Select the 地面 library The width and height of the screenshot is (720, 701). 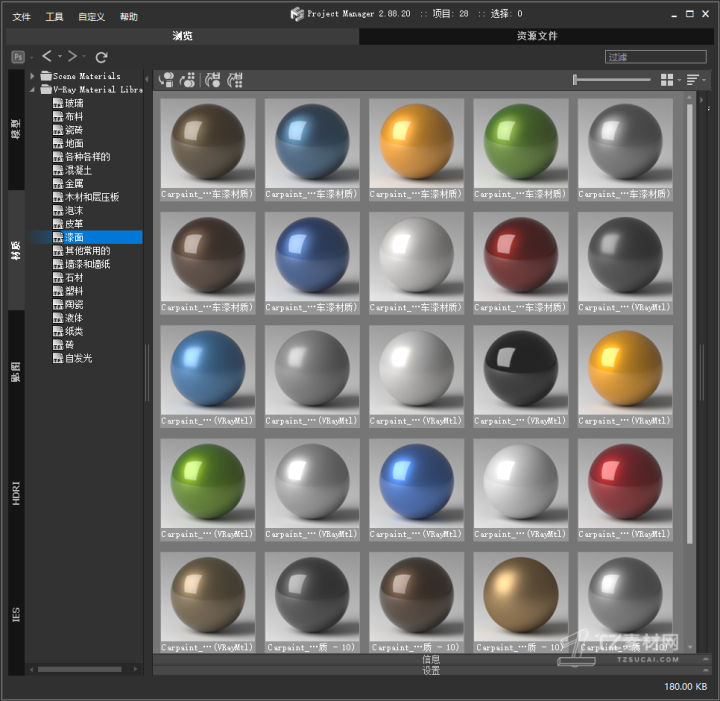tap(68, 143)
